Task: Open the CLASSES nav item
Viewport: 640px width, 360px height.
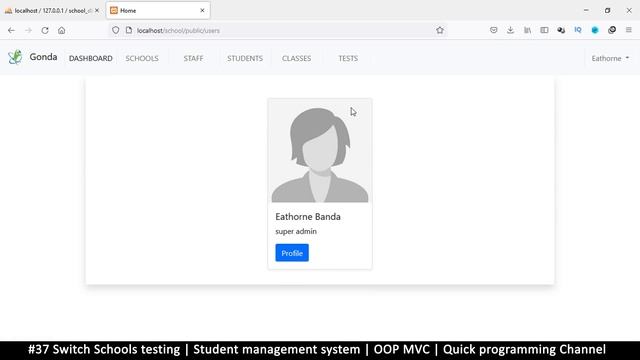Action: 296,58
